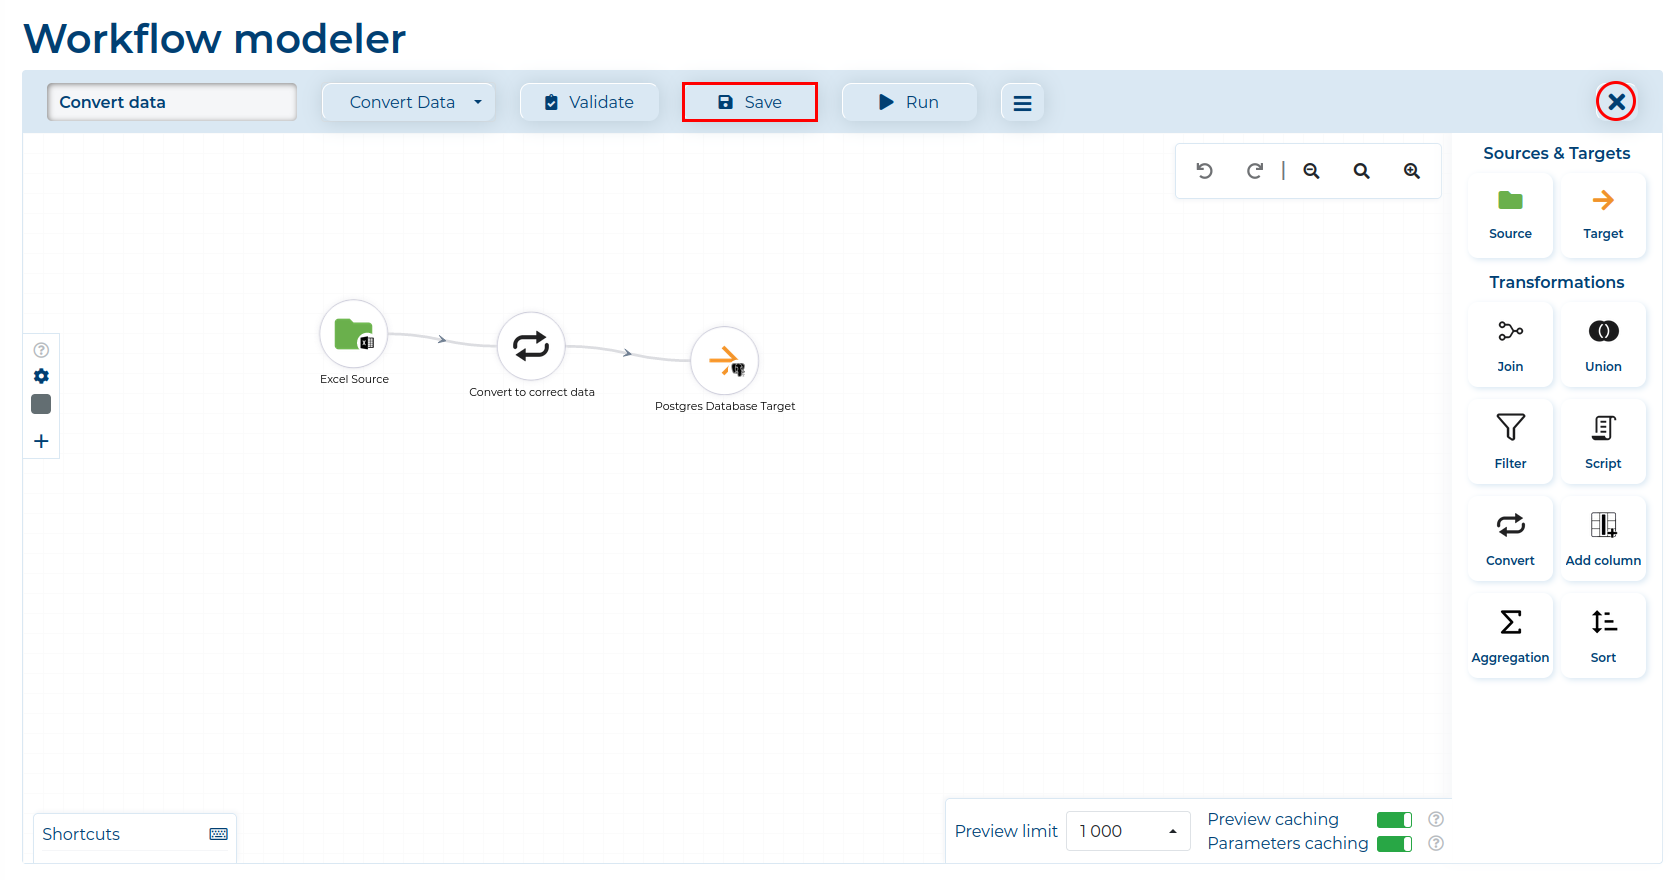Click the Save button

[750, 102]
